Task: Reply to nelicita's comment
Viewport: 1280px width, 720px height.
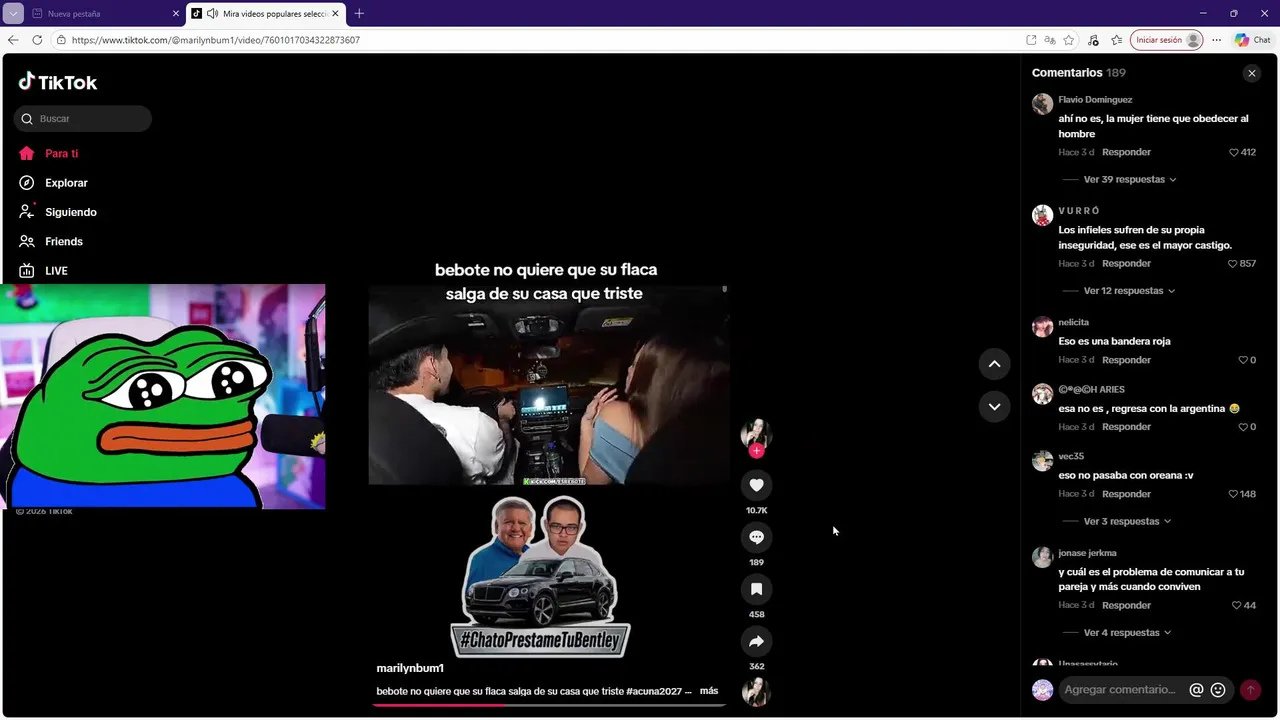Action: click(x=1126, y=360)
